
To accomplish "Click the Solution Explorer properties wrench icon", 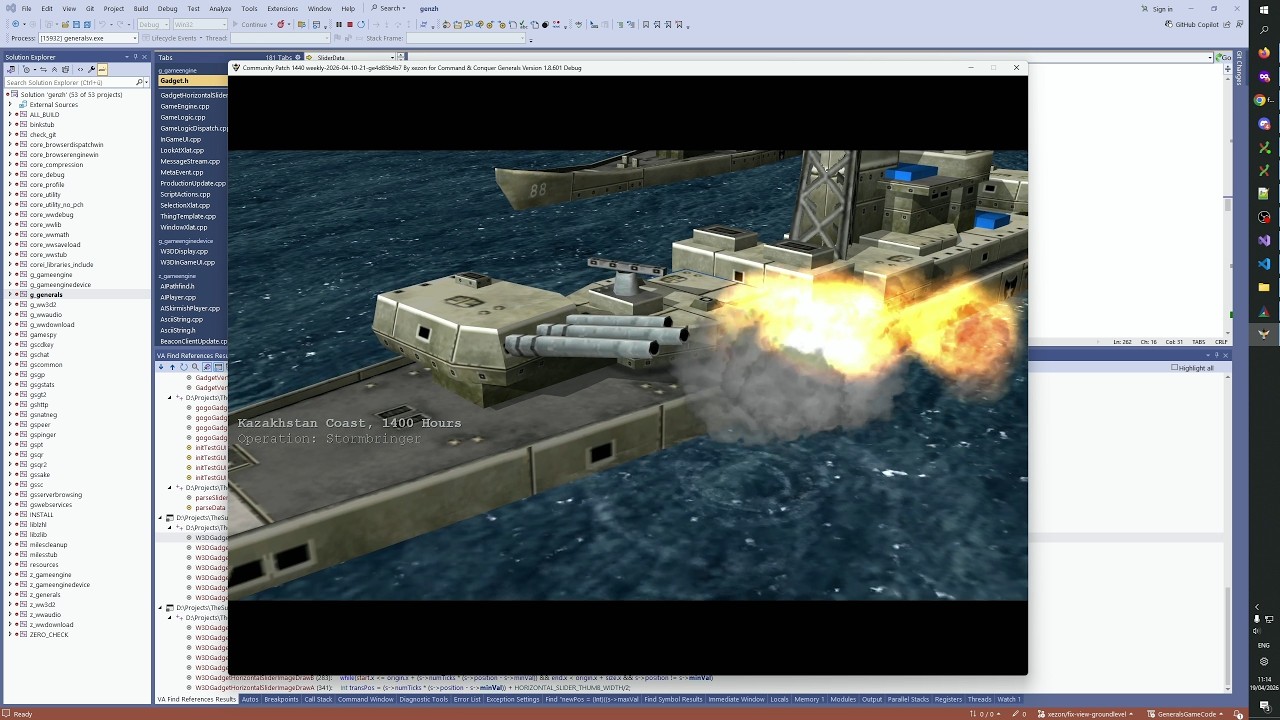I will (x=91, y=69).
